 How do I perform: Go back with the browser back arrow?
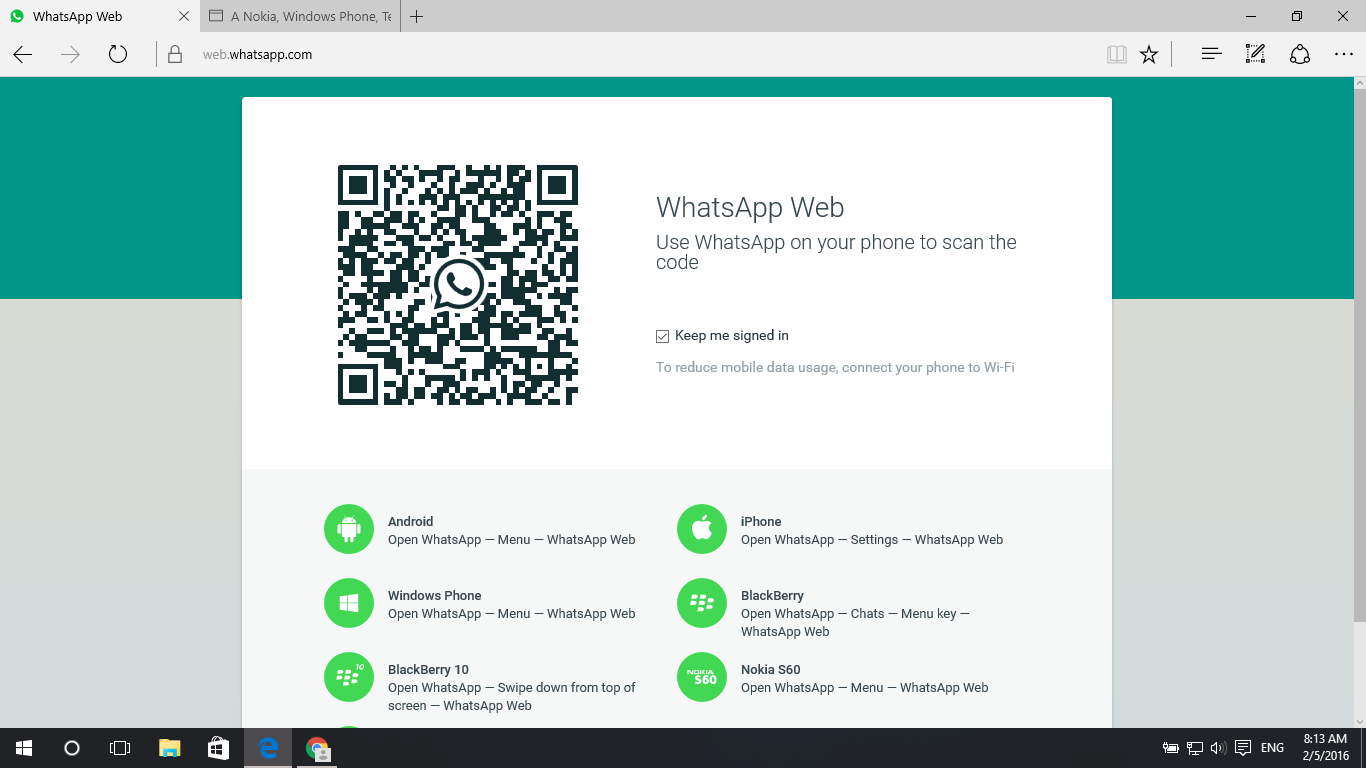coord(23,55)
